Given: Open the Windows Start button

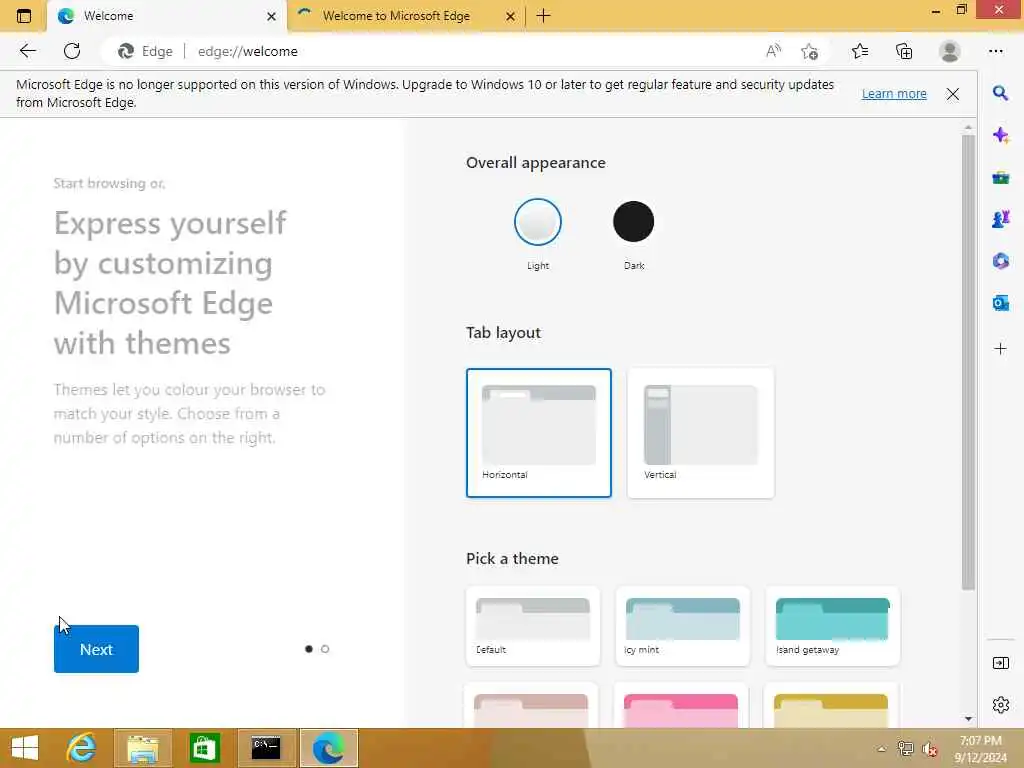Looking at the screenshot, I should click(x=25, y=748).
